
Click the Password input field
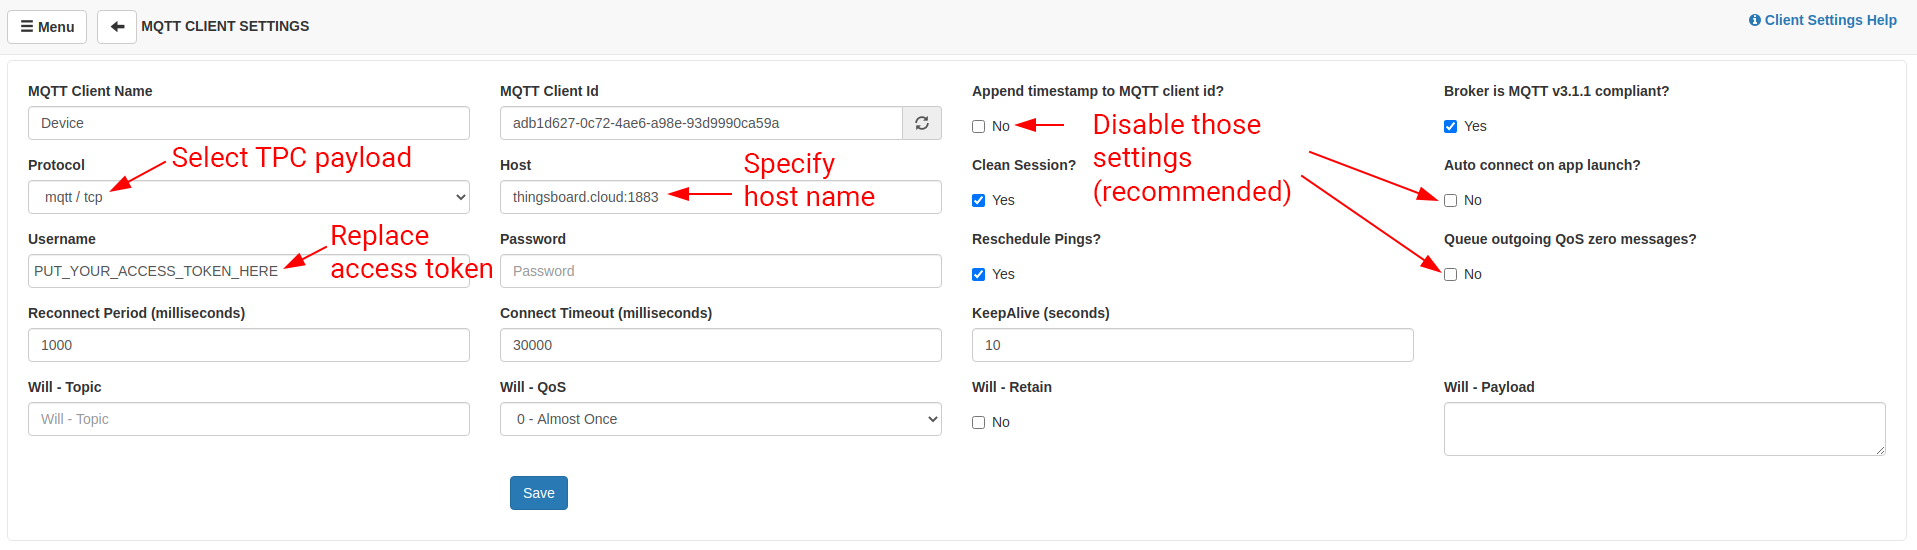pos(720,271)
